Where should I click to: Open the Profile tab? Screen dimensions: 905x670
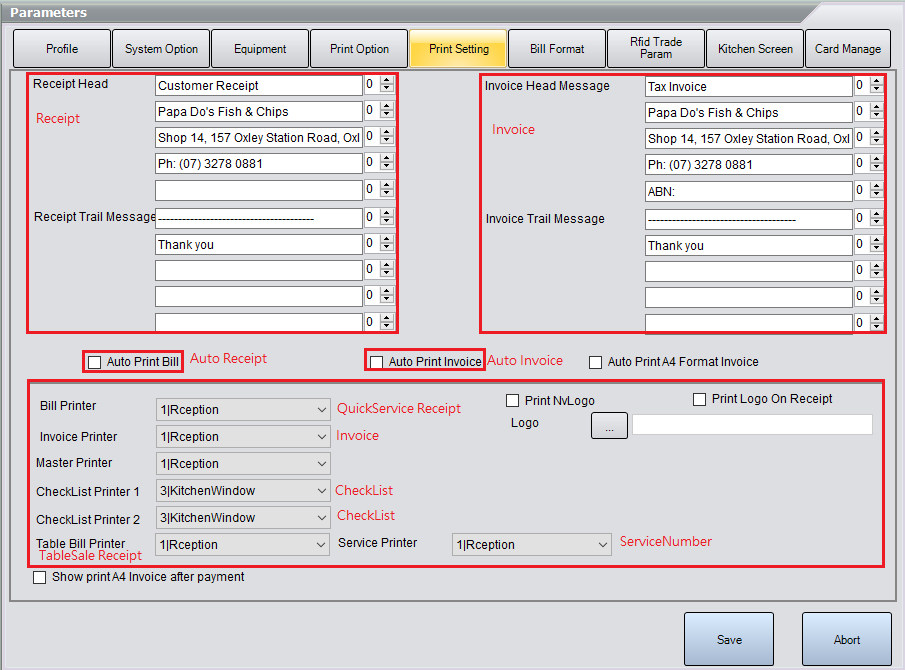[x=62, y=49]
